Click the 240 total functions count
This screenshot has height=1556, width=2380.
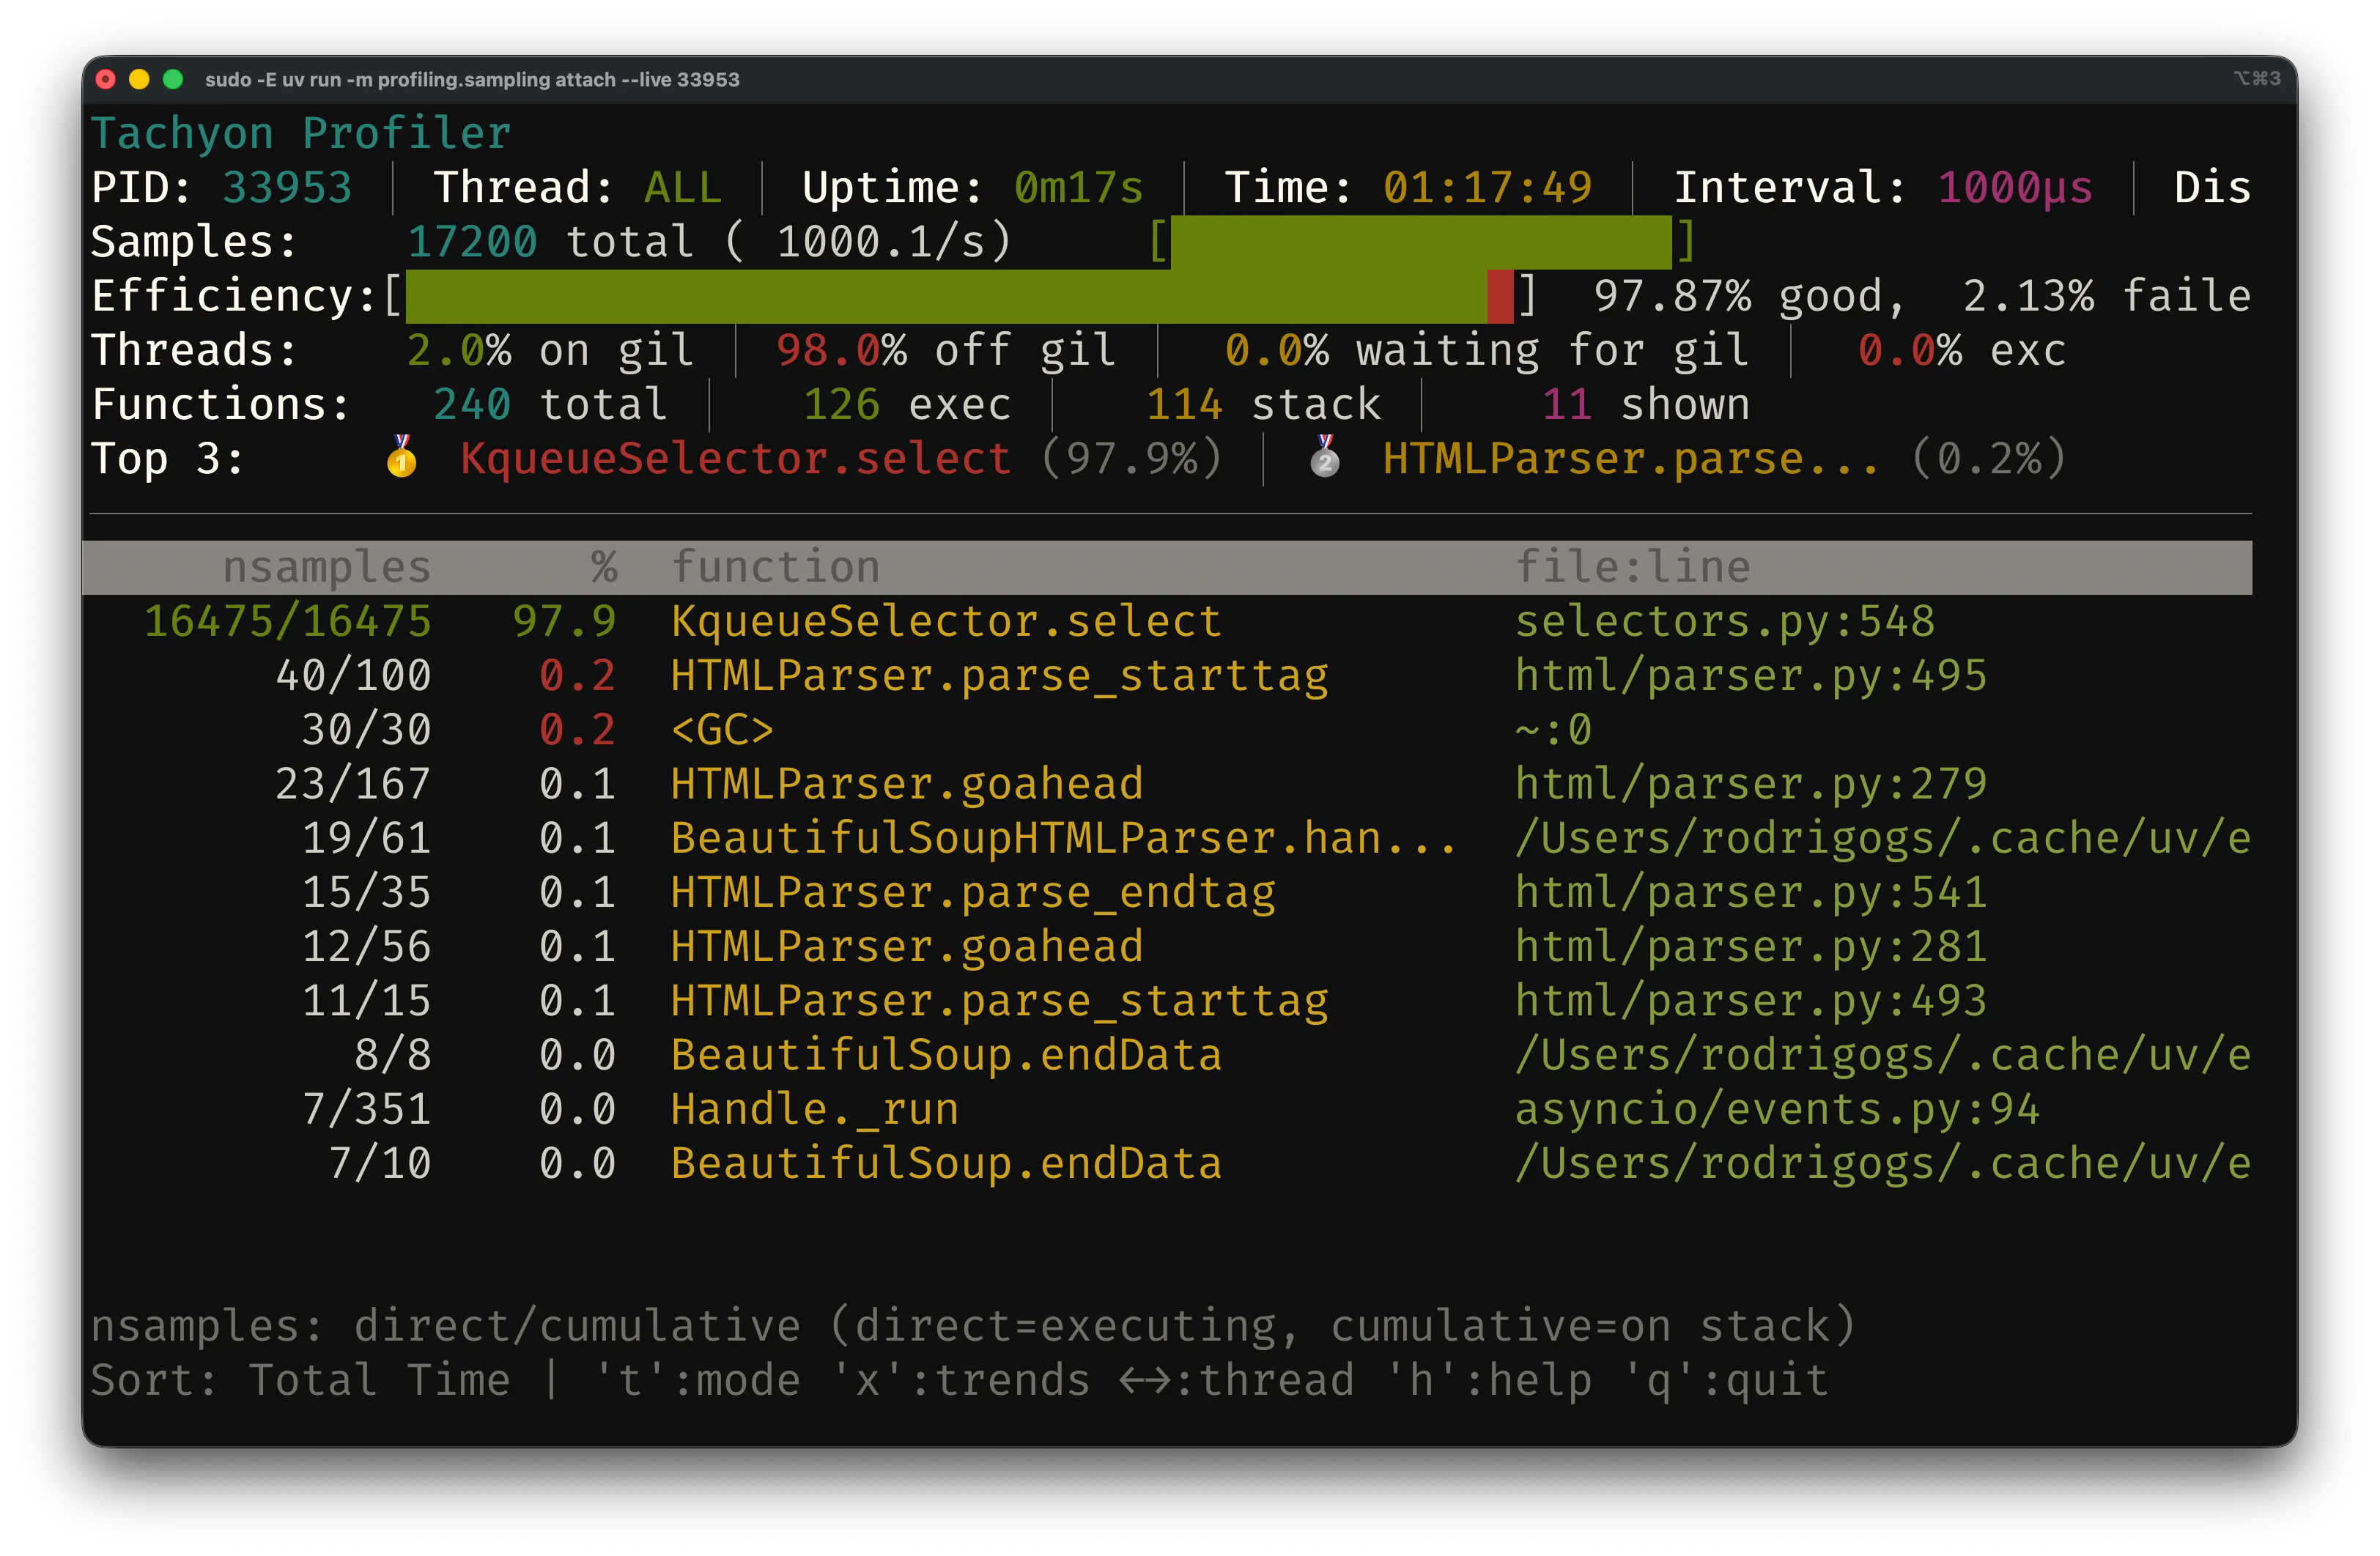[550, 404]
